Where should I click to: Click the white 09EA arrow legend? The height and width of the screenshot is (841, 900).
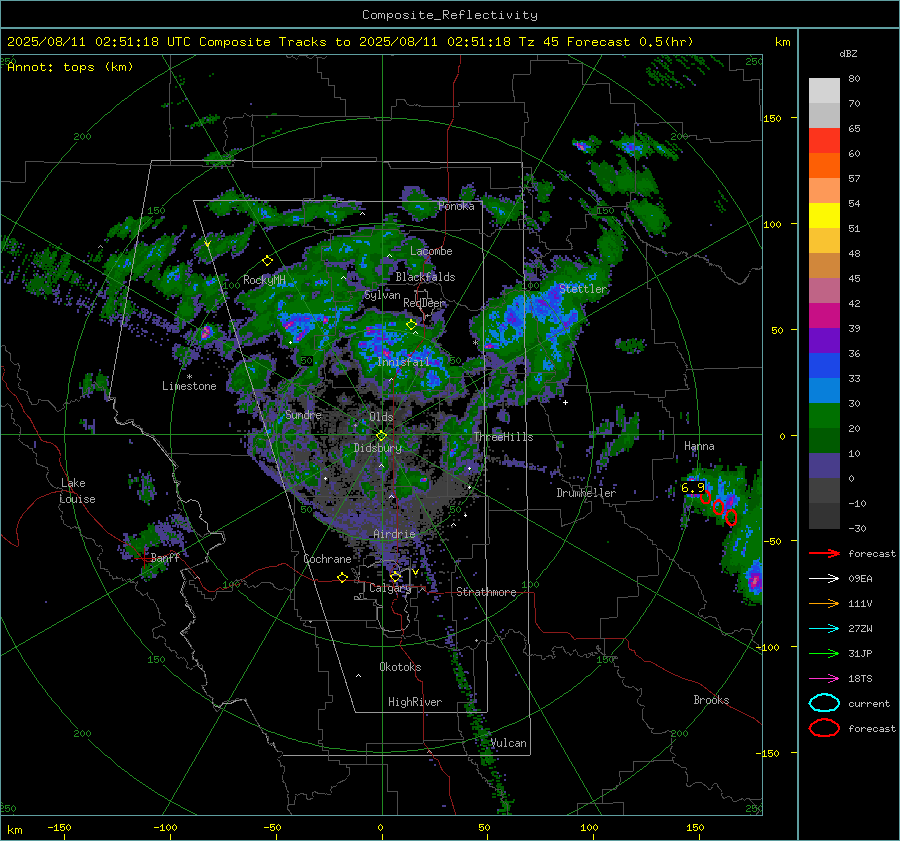824,579
